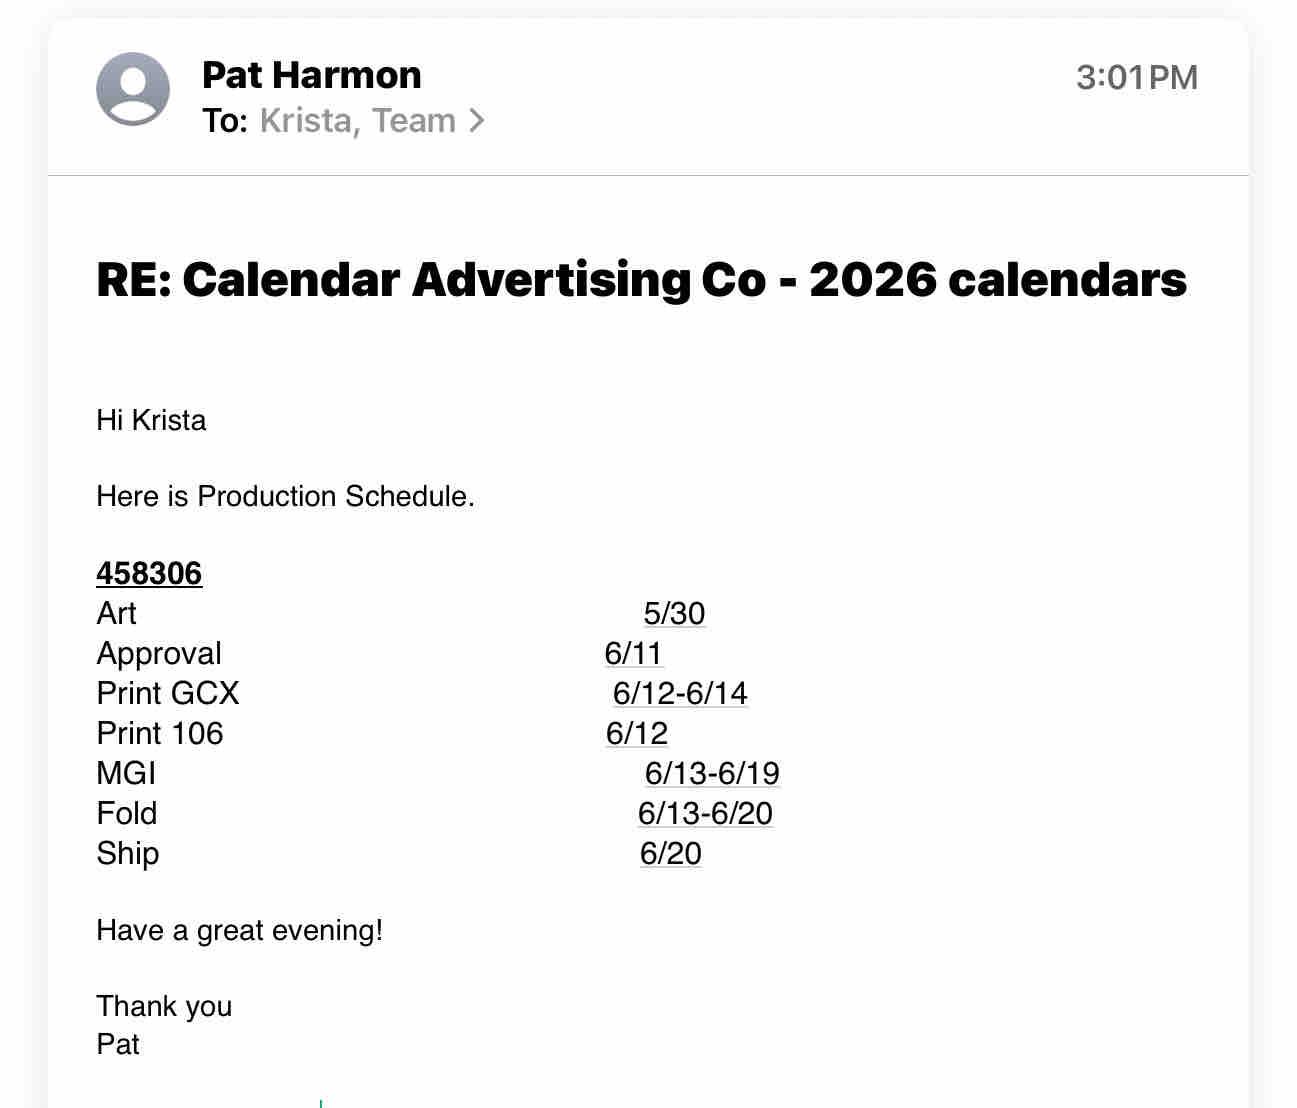Click sender name Pat Harmon

point(311,75)
